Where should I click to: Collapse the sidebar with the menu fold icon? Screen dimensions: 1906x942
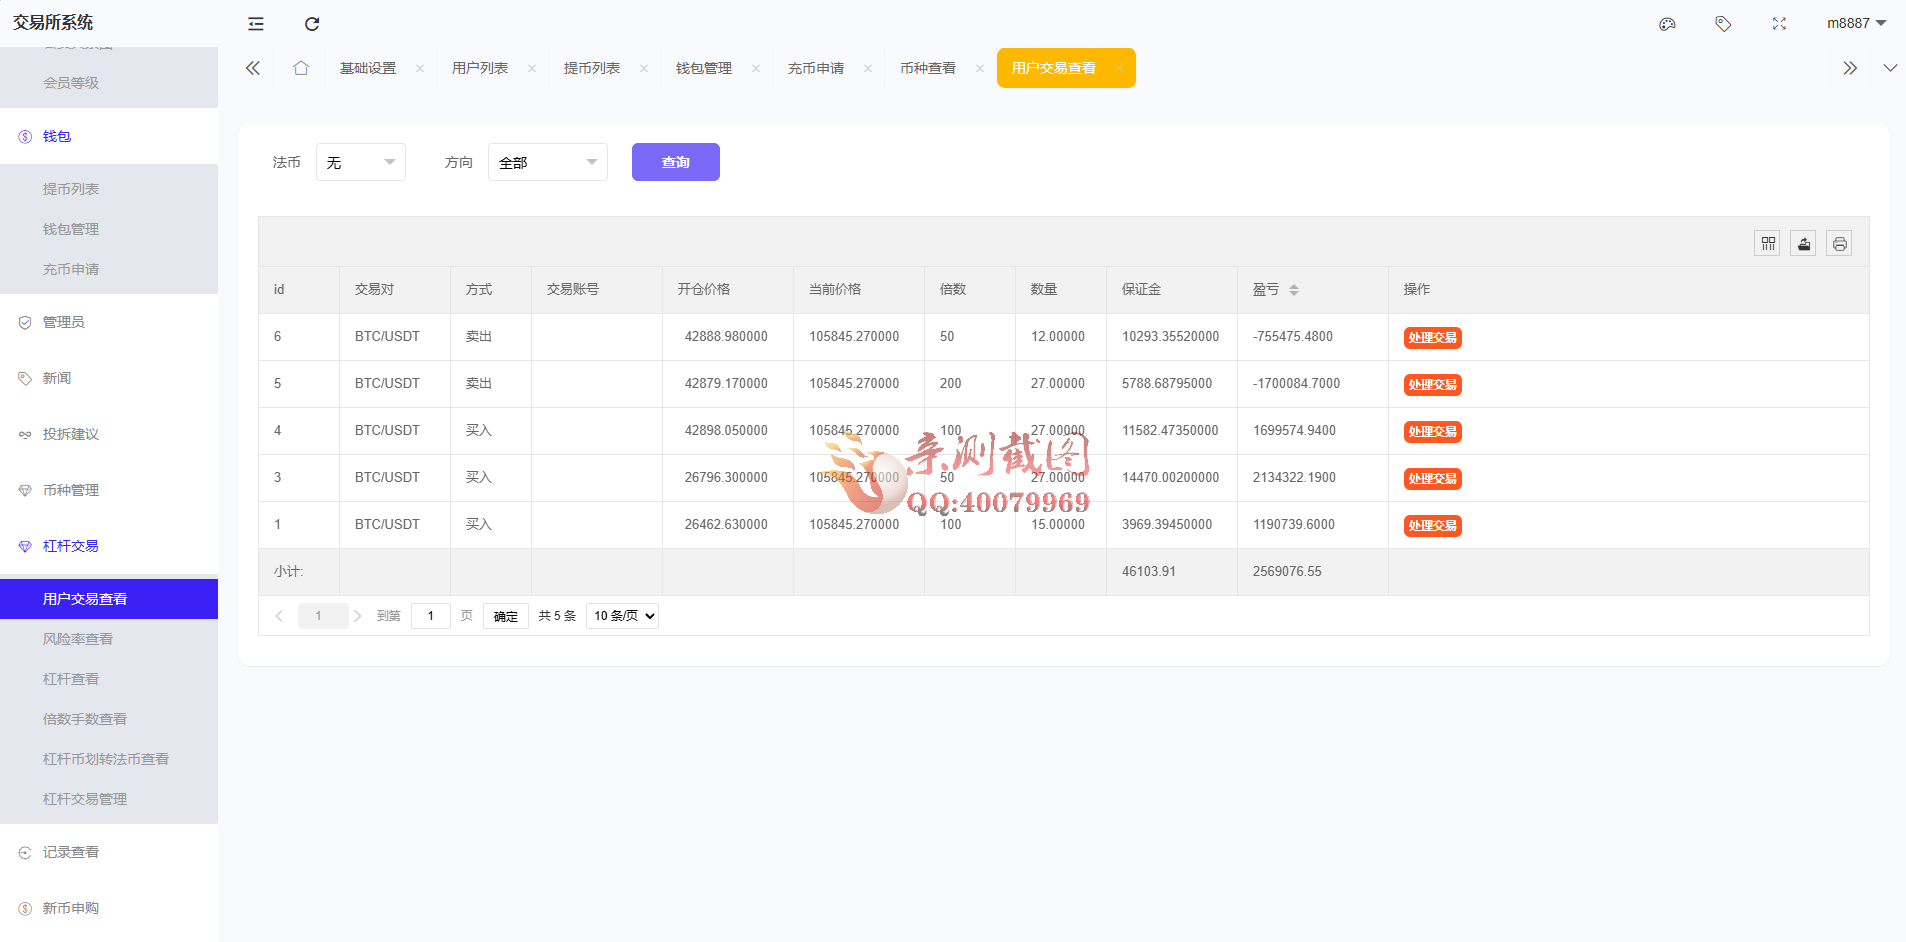coord(256,24)
